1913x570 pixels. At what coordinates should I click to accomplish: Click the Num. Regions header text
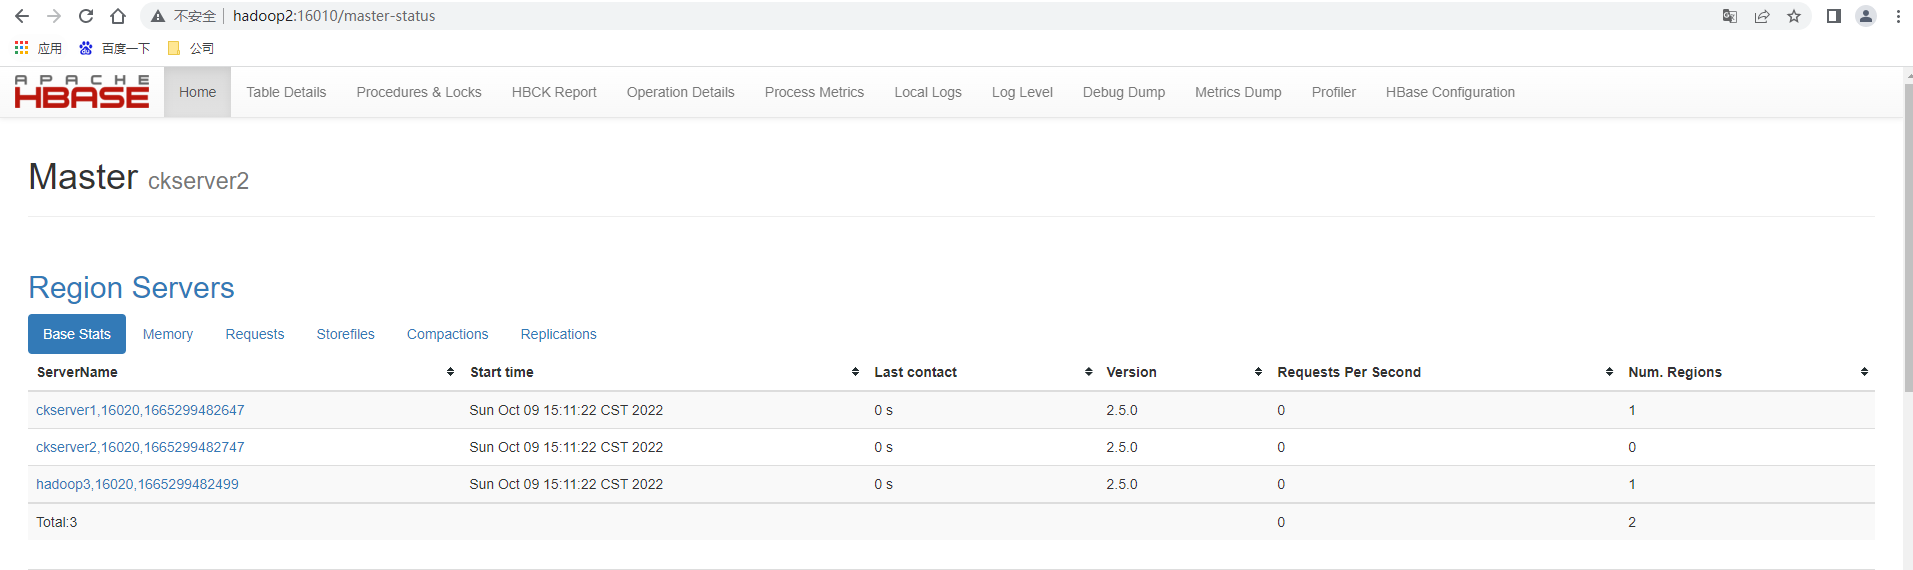click(1675, 372)
